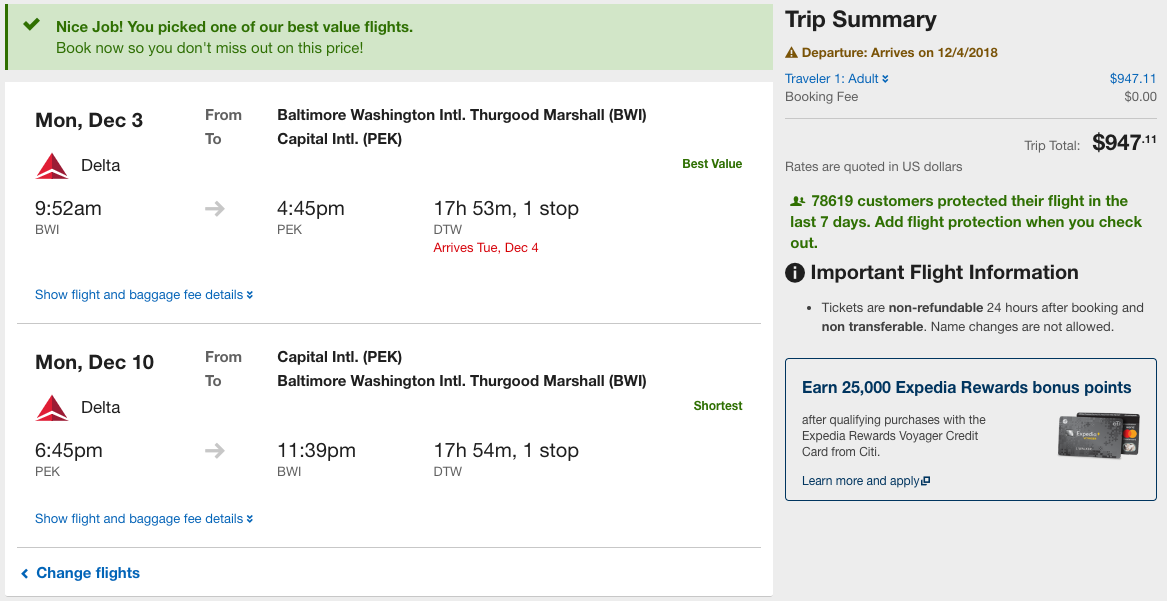Click the Expedia Voyager credit card image

[x=1099, y=435]
